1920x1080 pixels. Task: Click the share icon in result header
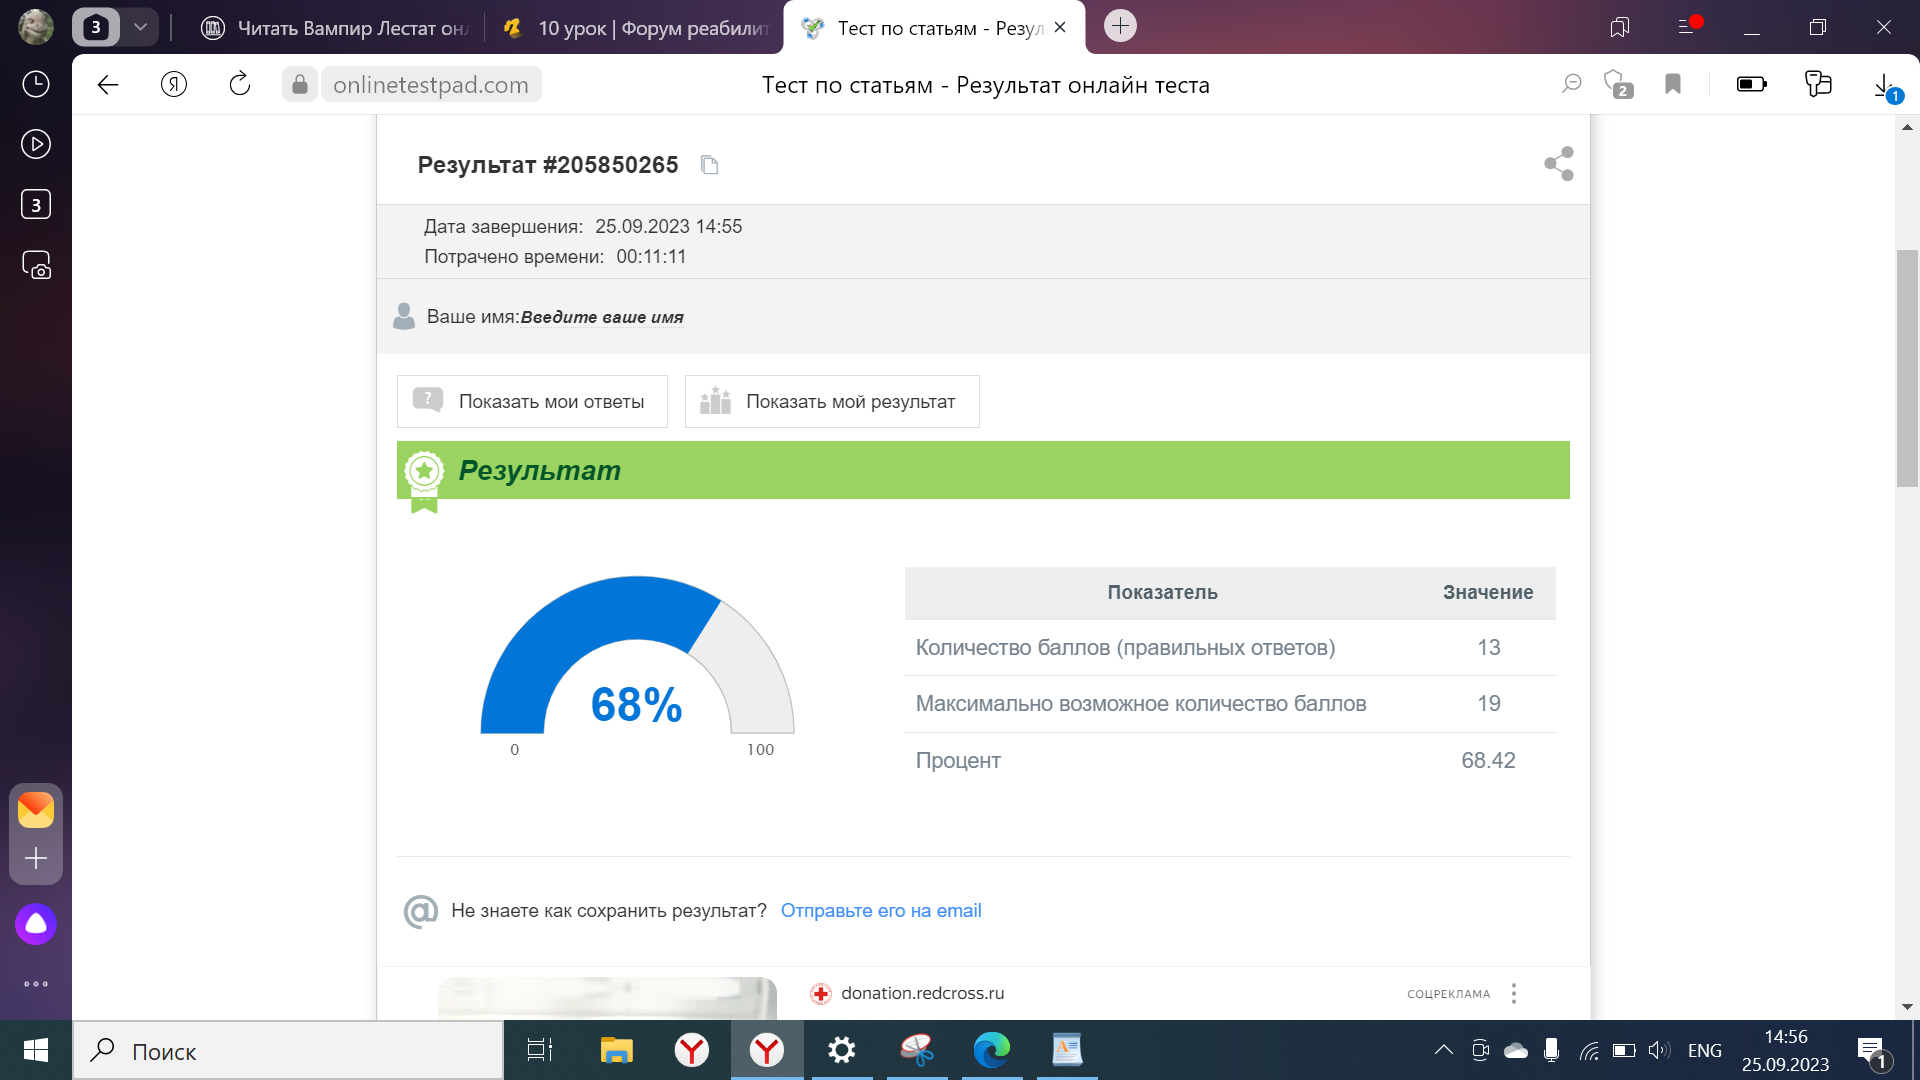pyautogui.click(x=1558, y=164)
